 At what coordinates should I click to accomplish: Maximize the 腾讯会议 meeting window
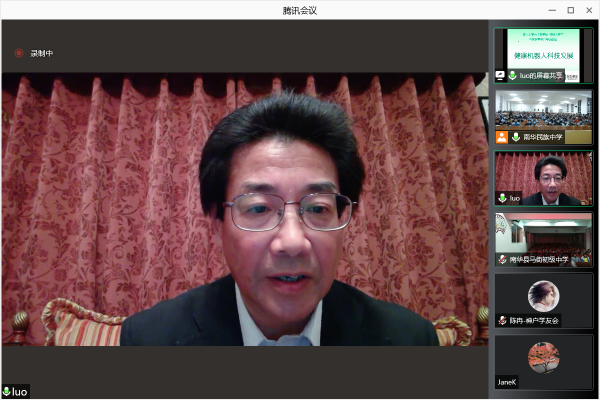(570, 10)
